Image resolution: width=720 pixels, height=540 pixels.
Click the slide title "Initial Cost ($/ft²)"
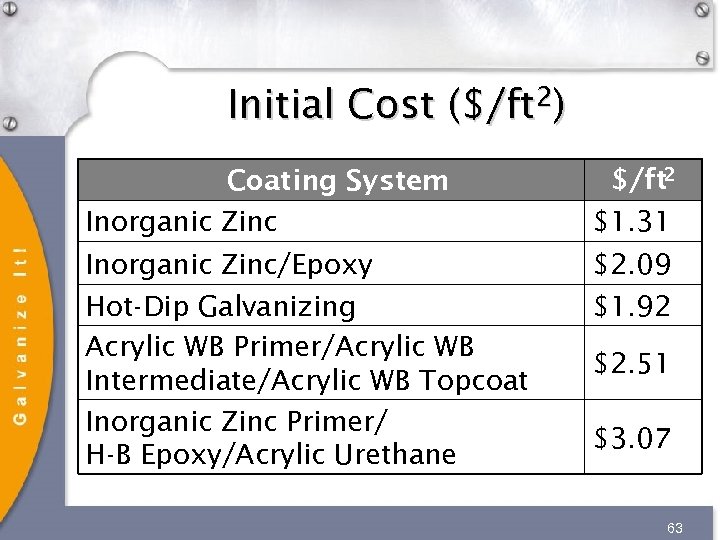click(395, 105)
